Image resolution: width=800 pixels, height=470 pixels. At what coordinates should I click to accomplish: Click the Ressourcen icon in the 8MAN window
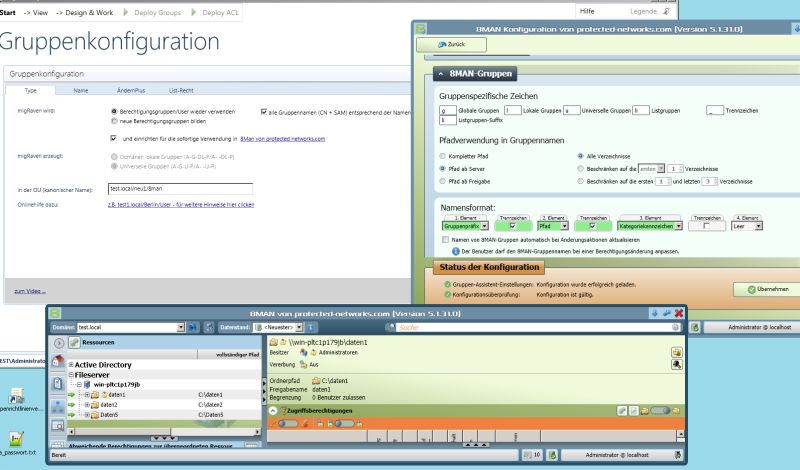(x=74, y=342)
